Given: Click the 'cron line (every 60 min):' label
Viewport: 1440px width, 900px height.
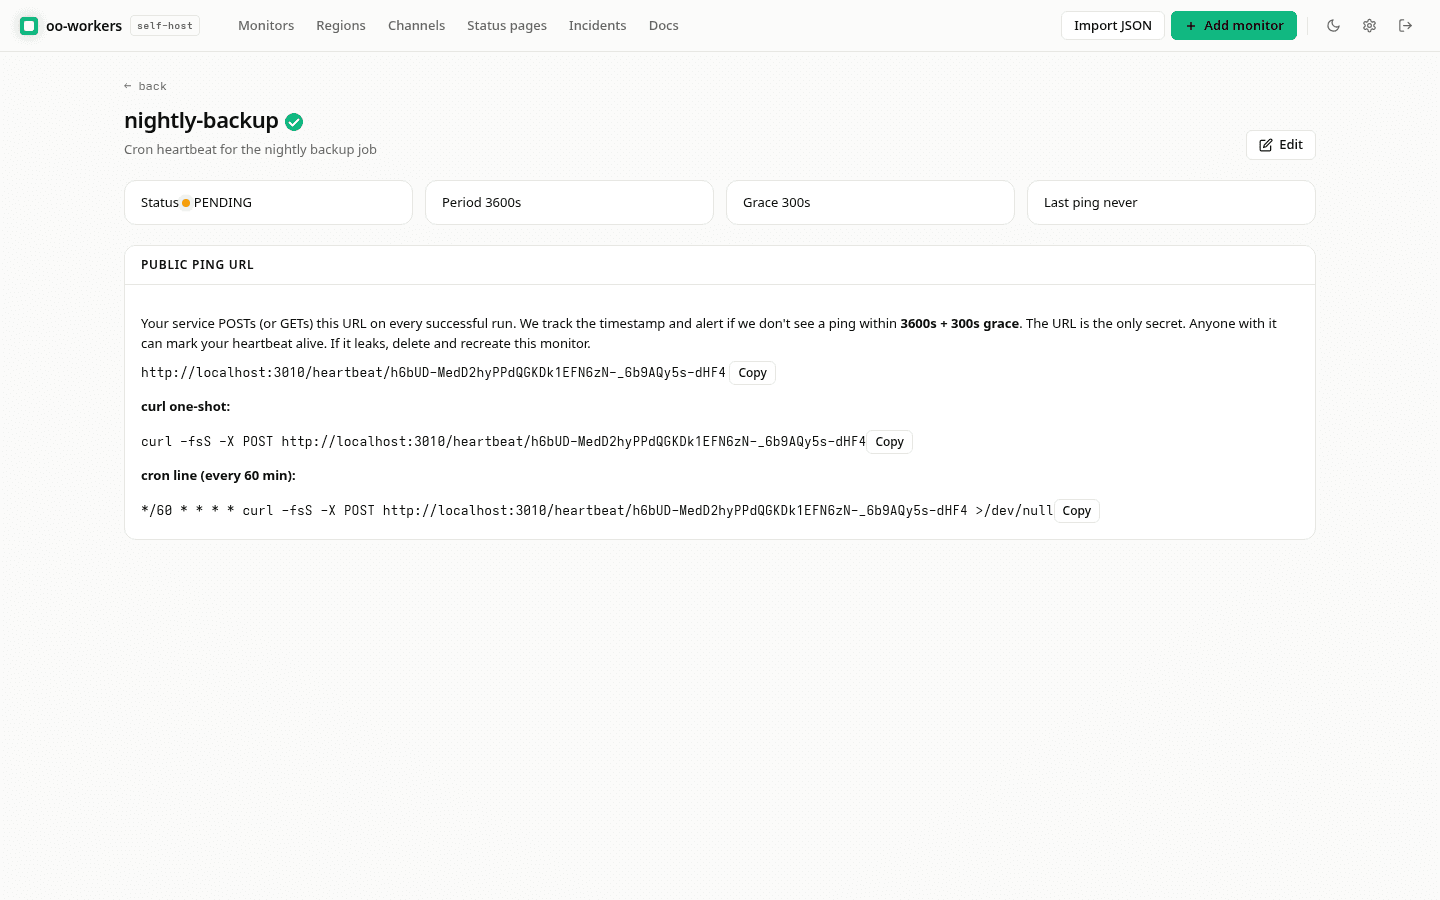Looking at the screenshot, I should [218, 476].
